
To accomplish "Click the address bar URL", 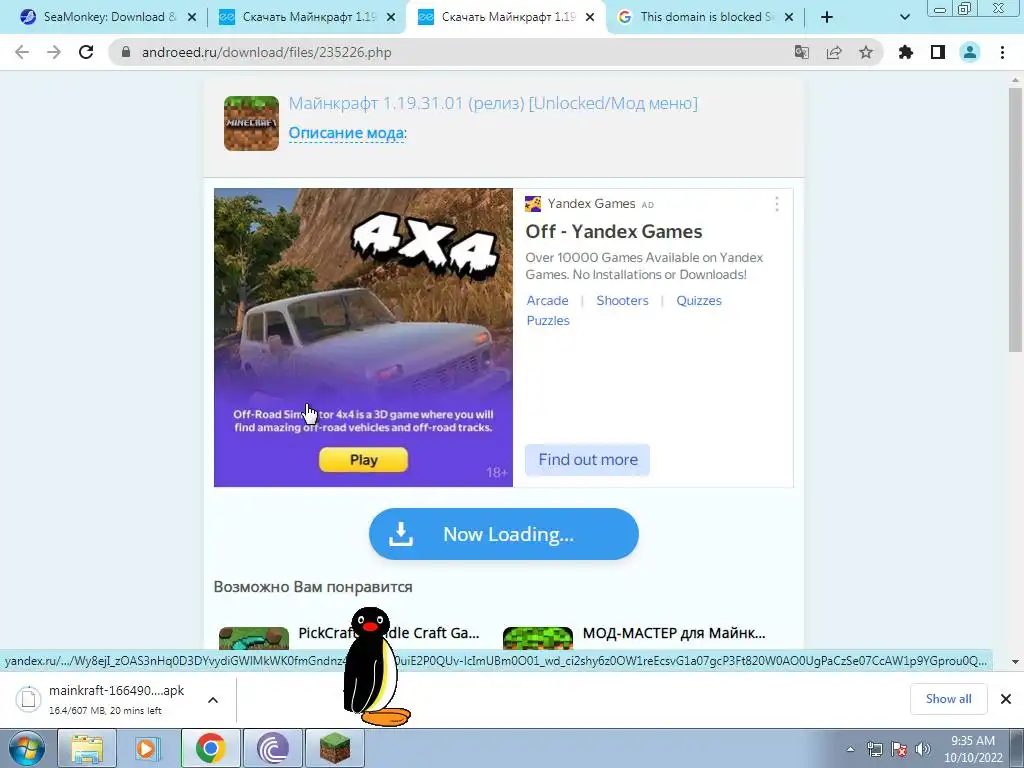I will point(266,52).
